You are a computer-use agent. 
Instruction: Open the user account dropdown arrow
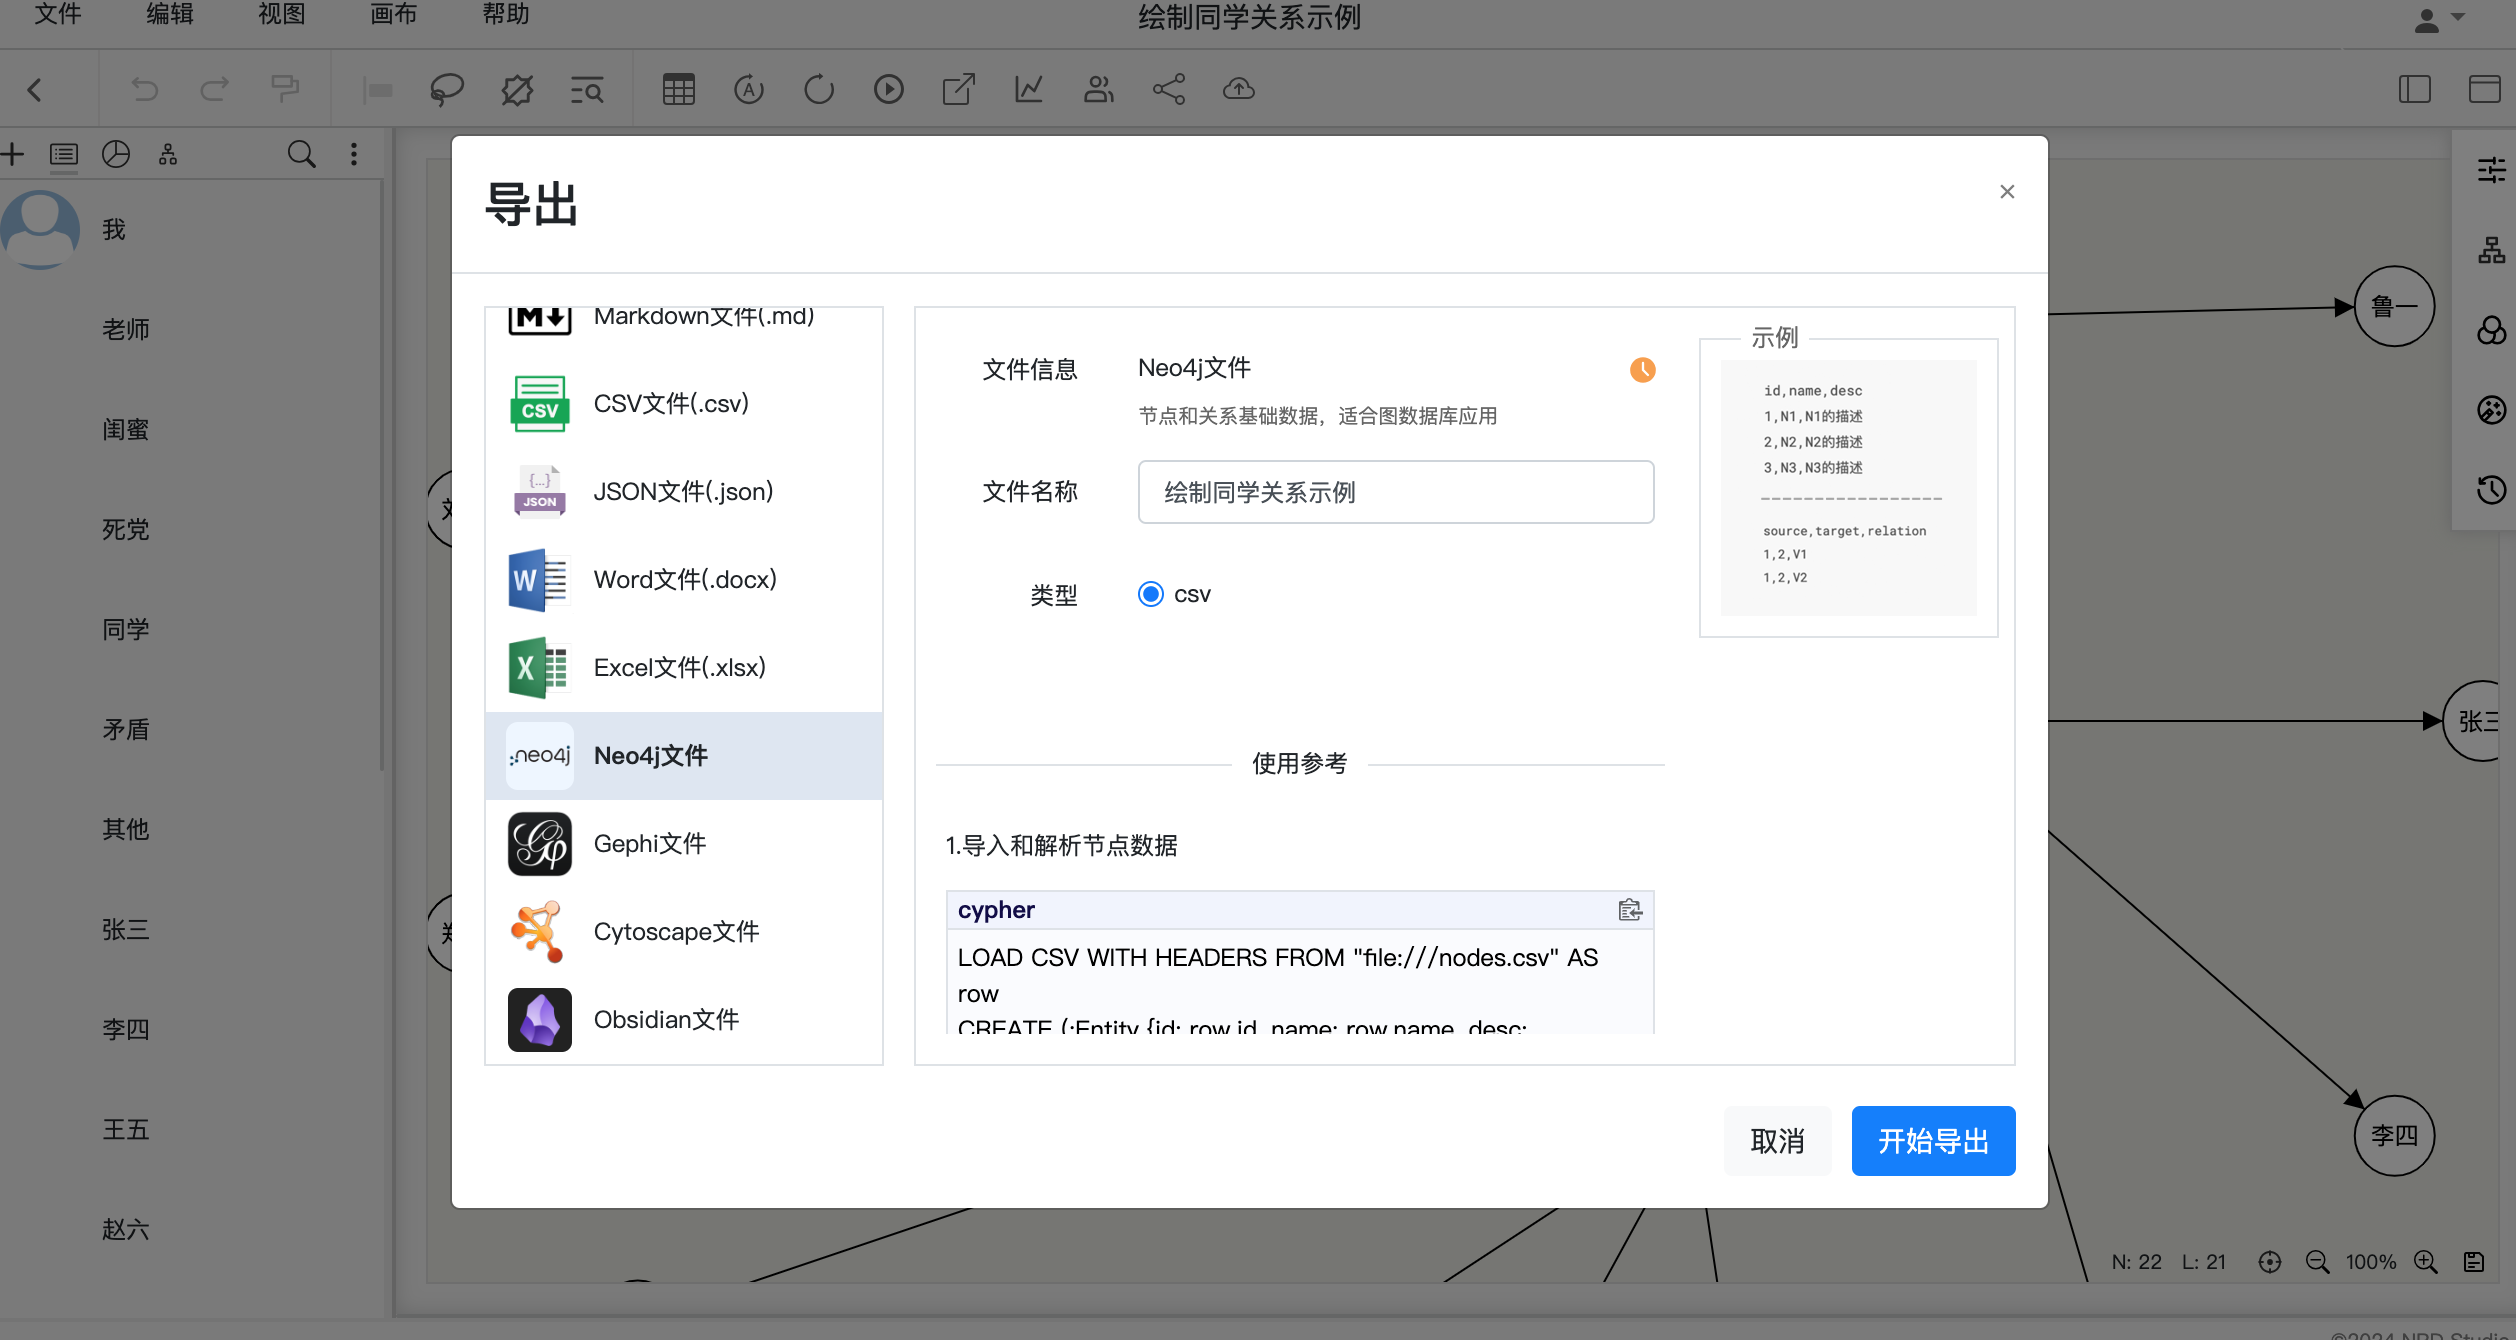(2458, 18)
